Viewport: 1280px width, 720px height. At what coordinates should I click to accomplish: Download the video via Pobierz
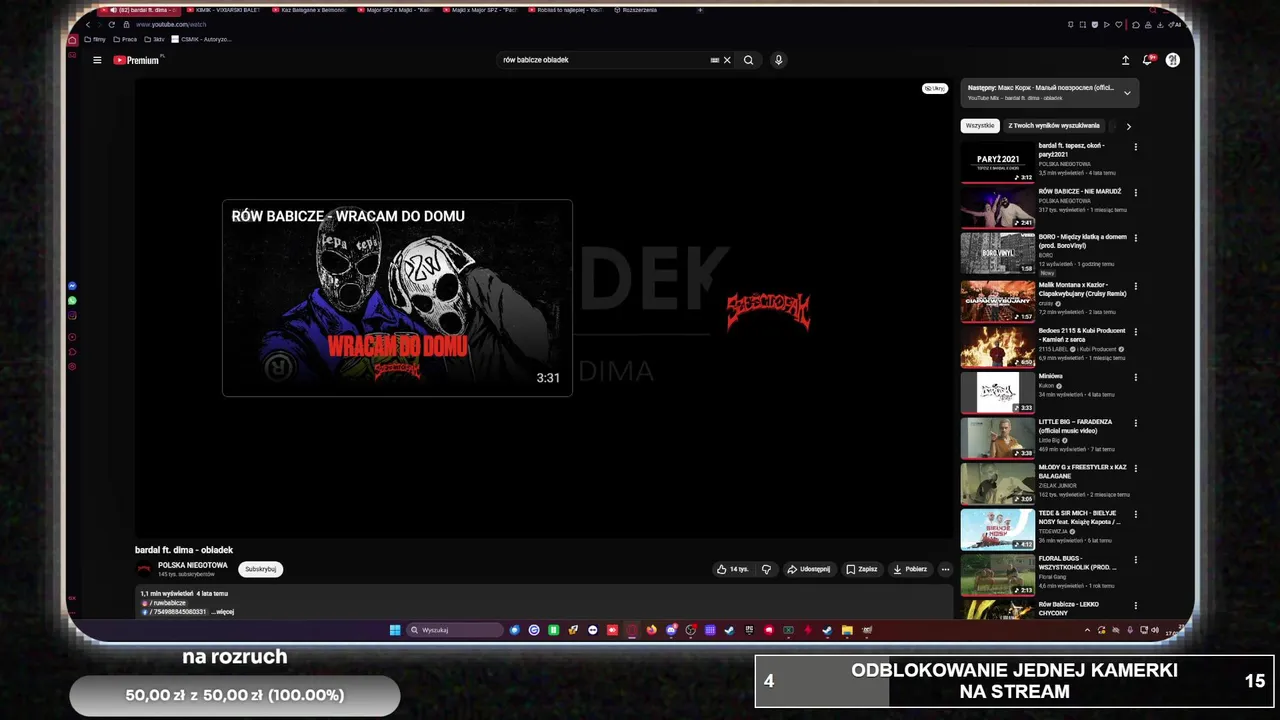click(x=910, y=569)
